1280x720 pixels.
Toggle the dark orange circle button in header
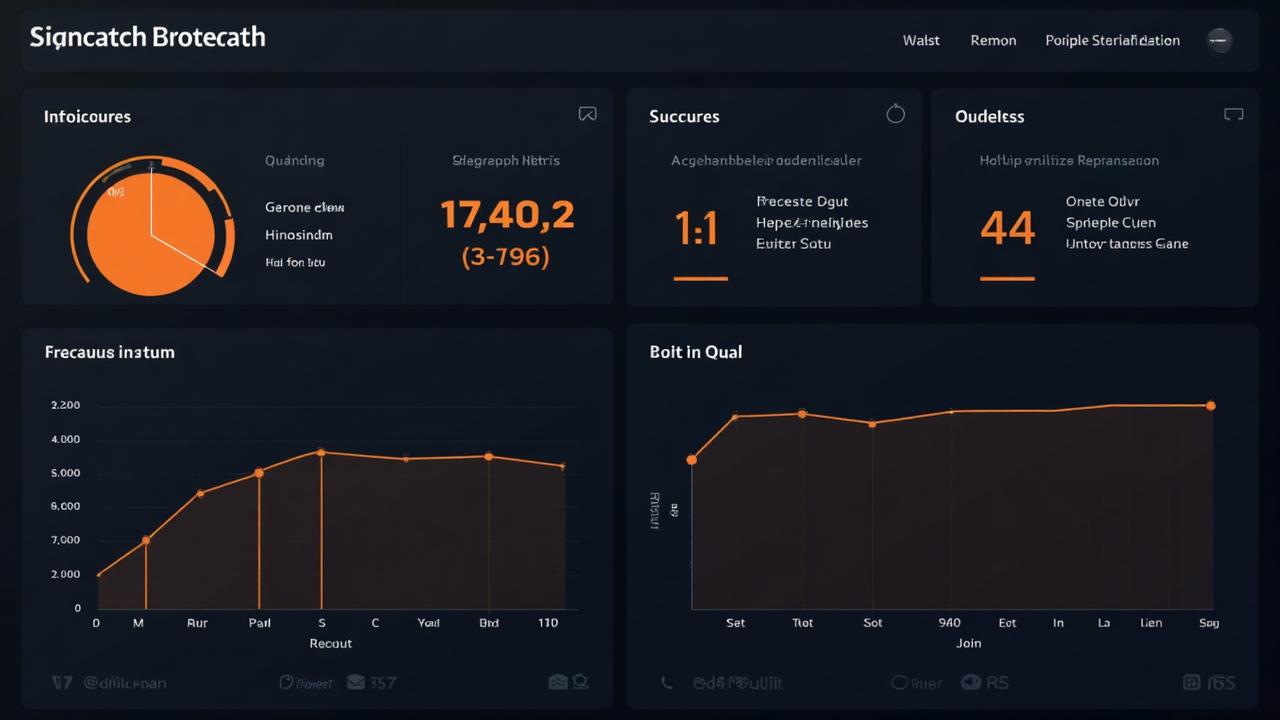1219,41
